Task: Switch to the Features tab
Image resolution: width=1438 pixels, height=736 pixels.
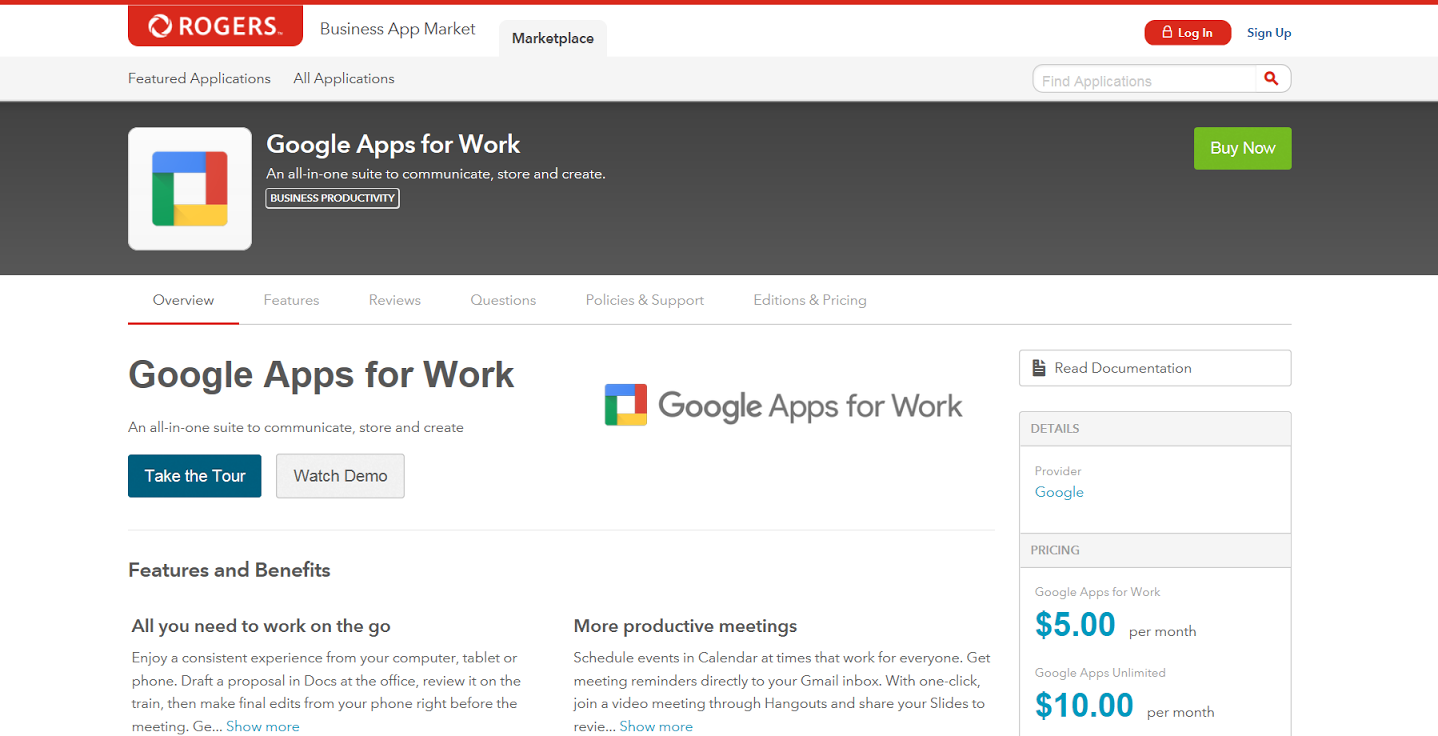Action: pyautogui.click(x=291, y=299)
